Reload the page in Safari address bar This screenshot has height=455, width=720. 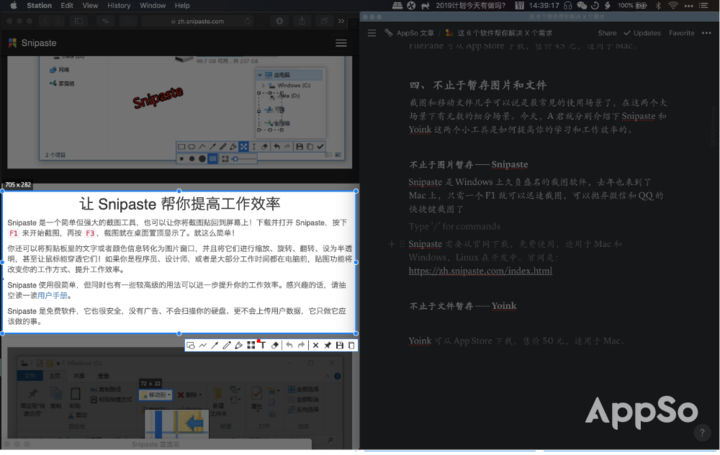[248, 21]
